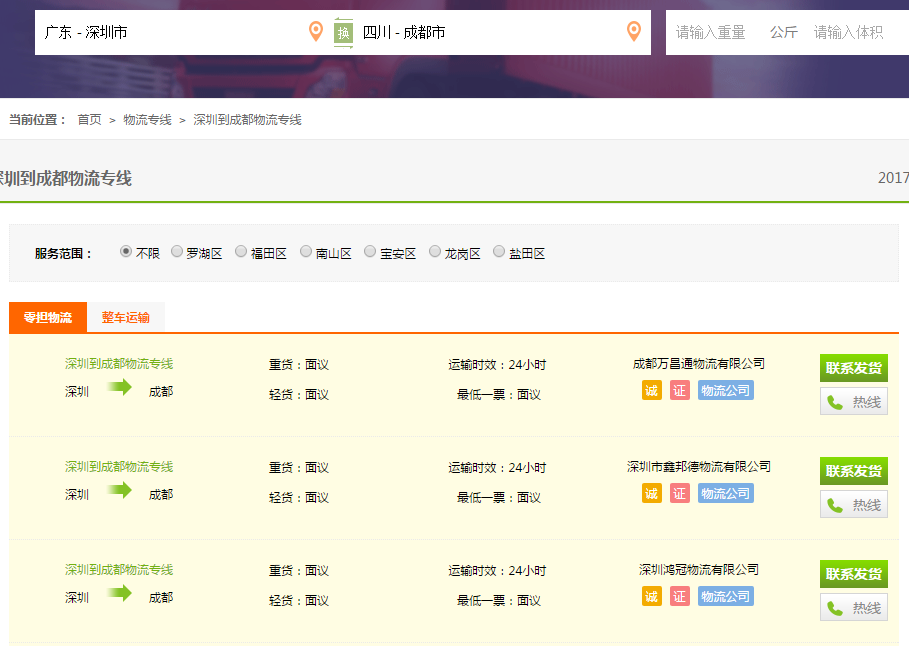Click green arrow in 鑫邦德 route row
The image size is (909, 646).
pos(119,490)
